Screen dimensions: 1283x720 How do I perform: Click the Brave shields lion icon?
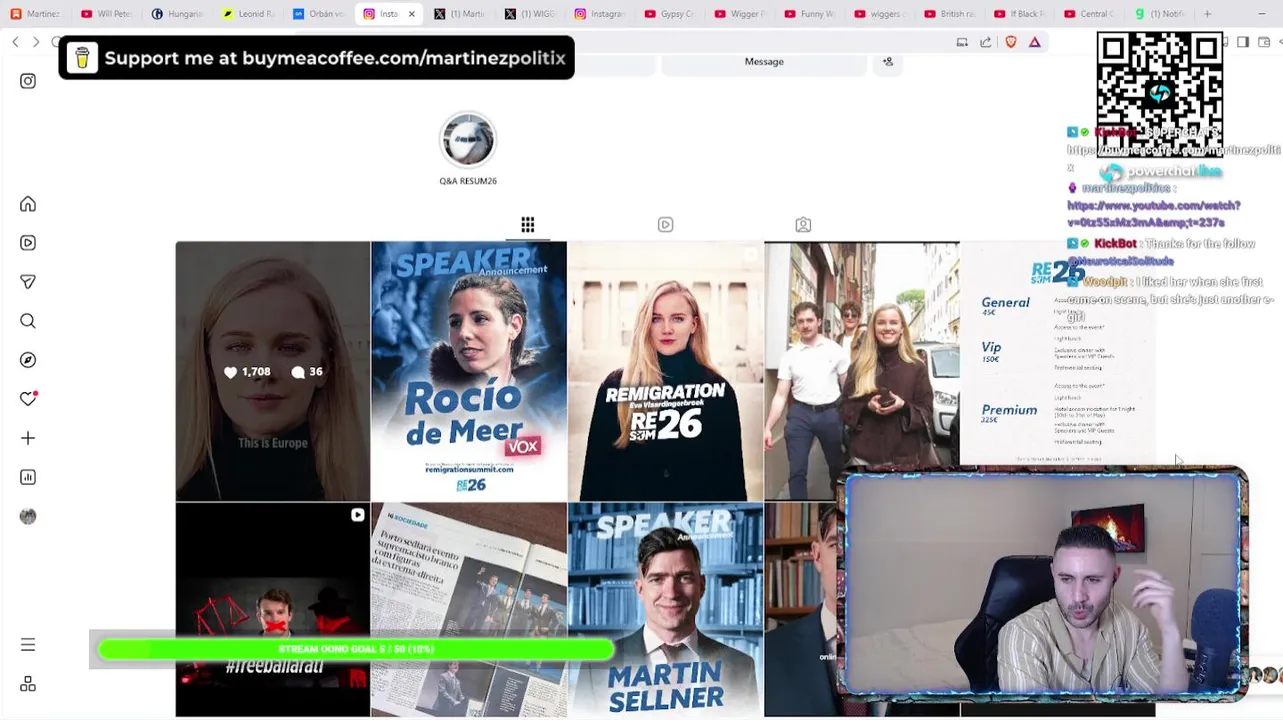pyautogui.click(x=1011, y=42)
